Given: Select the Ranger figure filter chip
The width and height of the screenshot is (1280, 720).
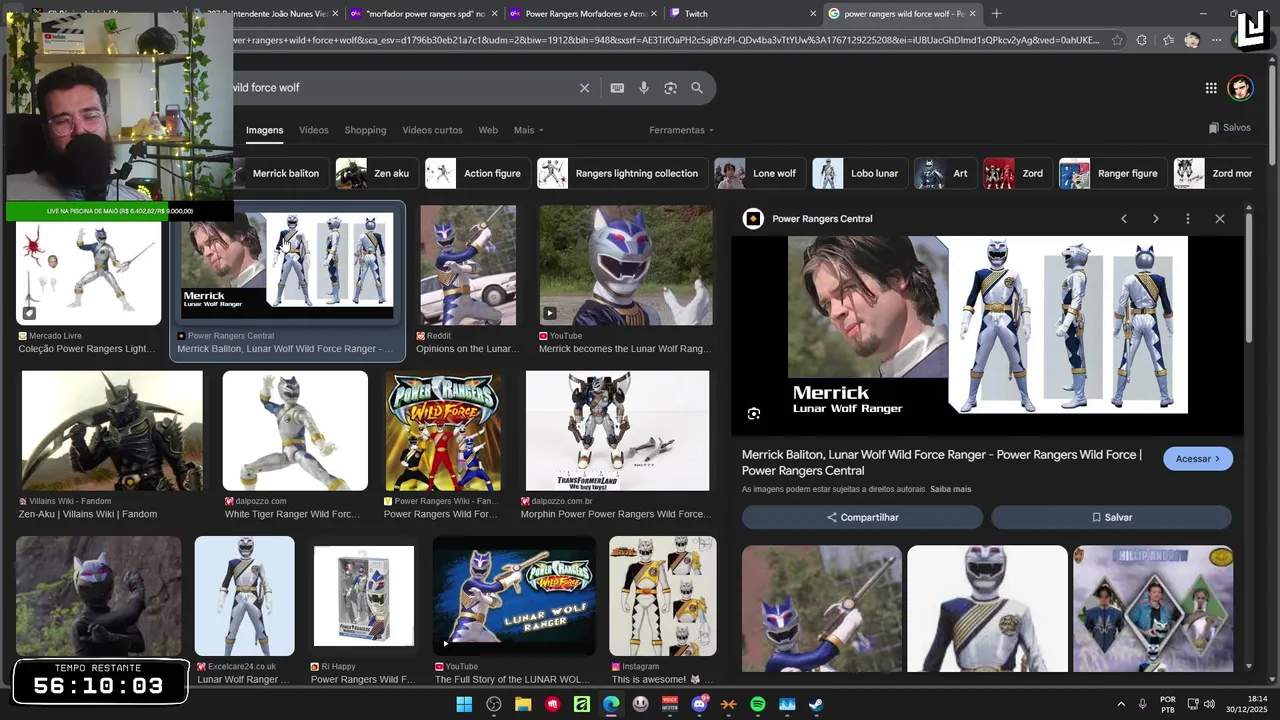Looking at the screenshot, I should 1111,173.
